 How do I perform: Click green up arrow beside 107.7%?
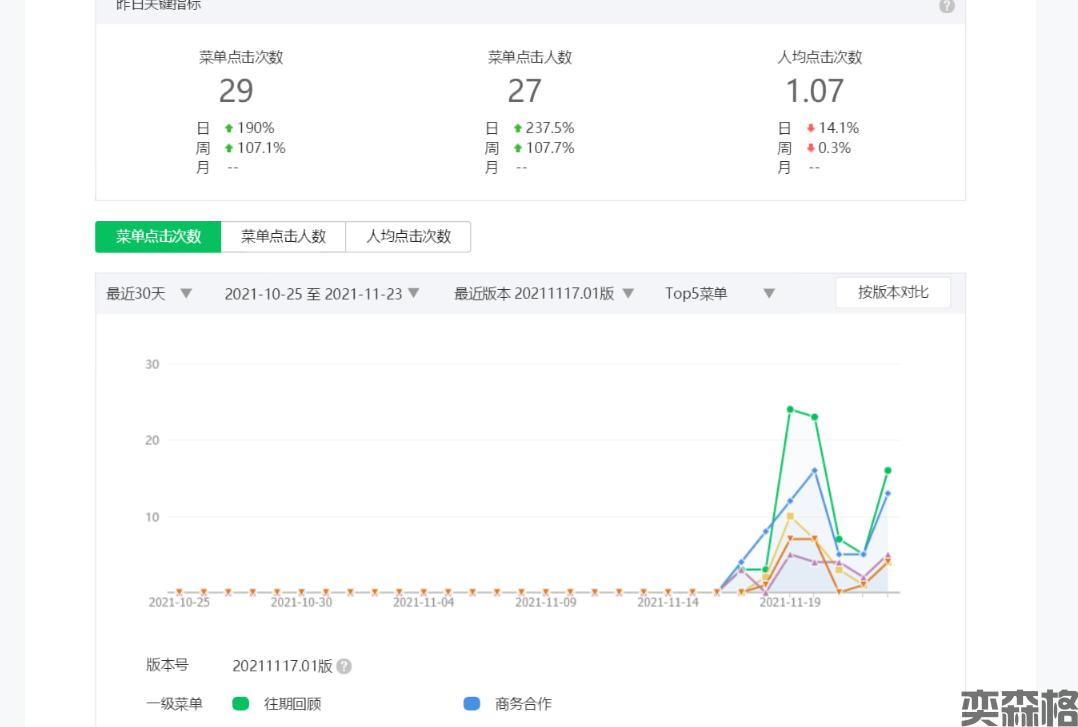tap(518, 148)
